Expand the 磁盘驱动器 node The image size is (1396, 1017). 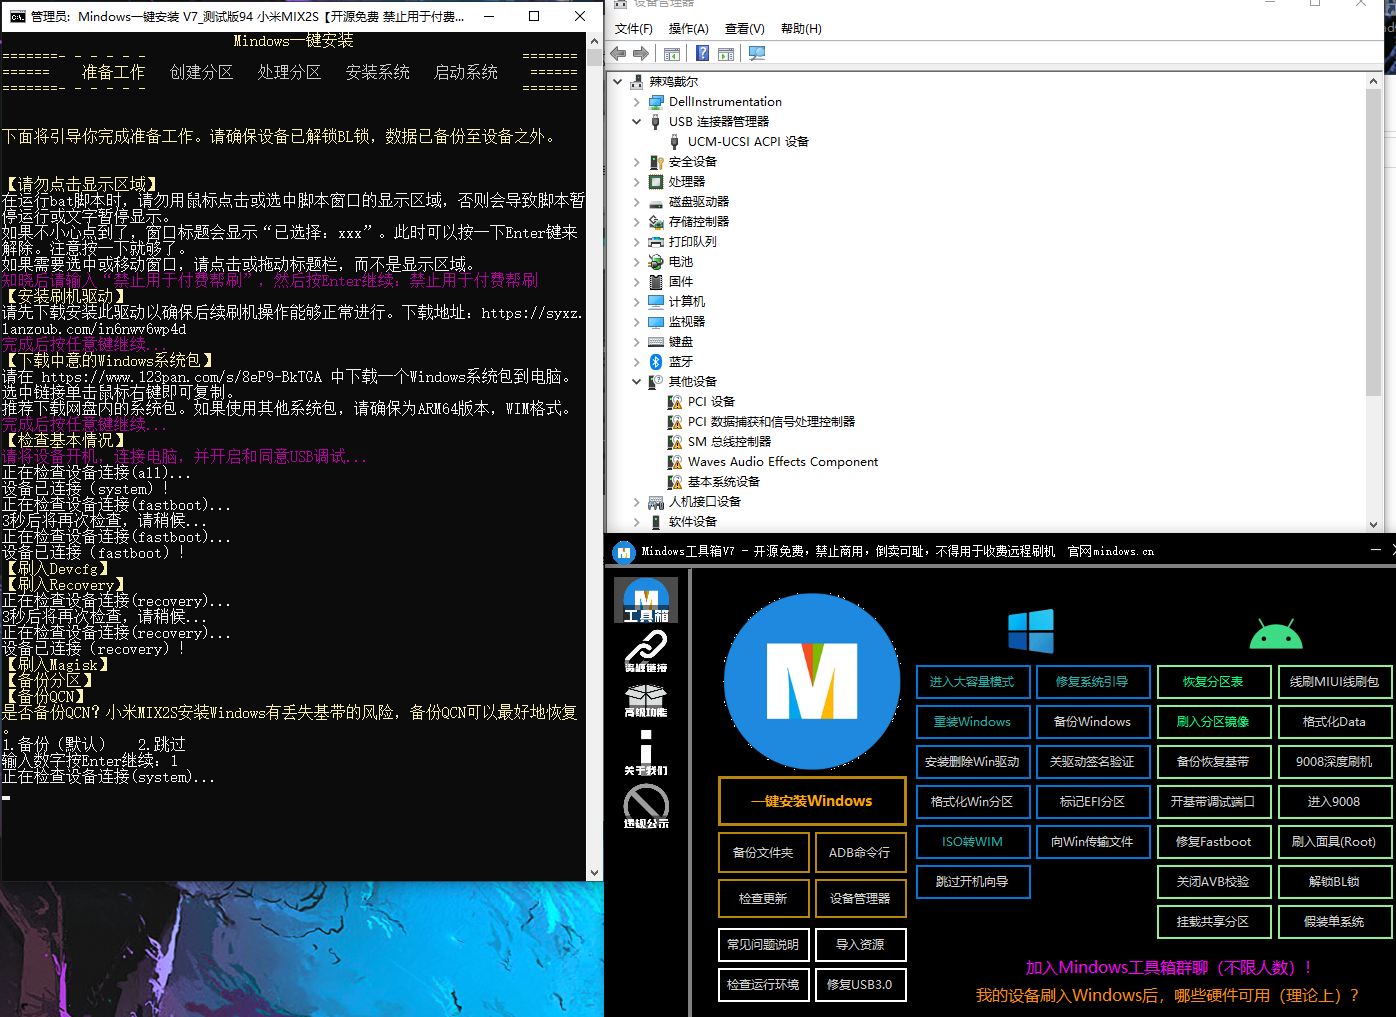pos(637,201)
